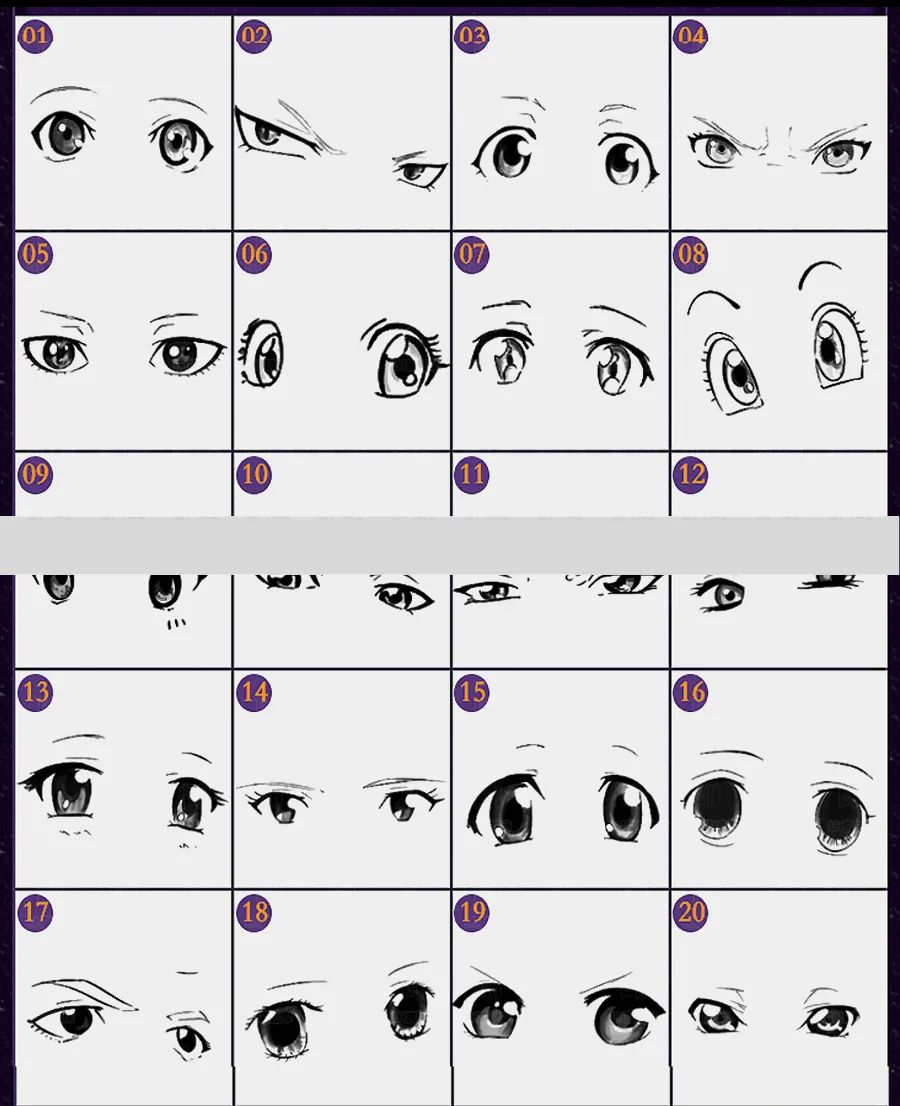Click the purple number badge 09
Screen dimensions: 900x1106
35,474
